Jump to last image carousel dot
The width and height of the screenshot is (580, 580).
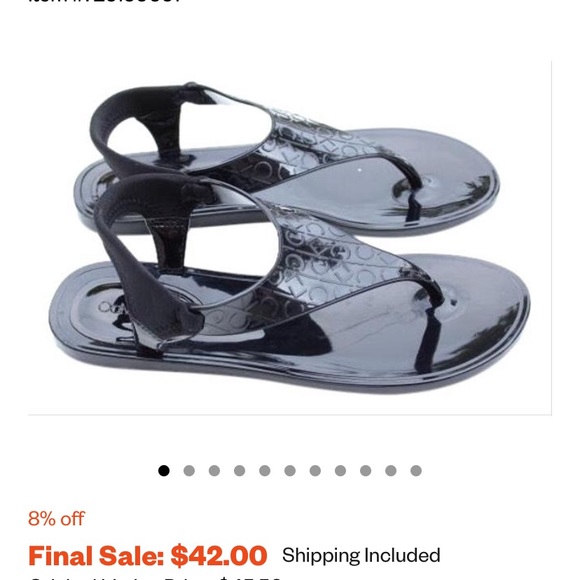point(416,471)
